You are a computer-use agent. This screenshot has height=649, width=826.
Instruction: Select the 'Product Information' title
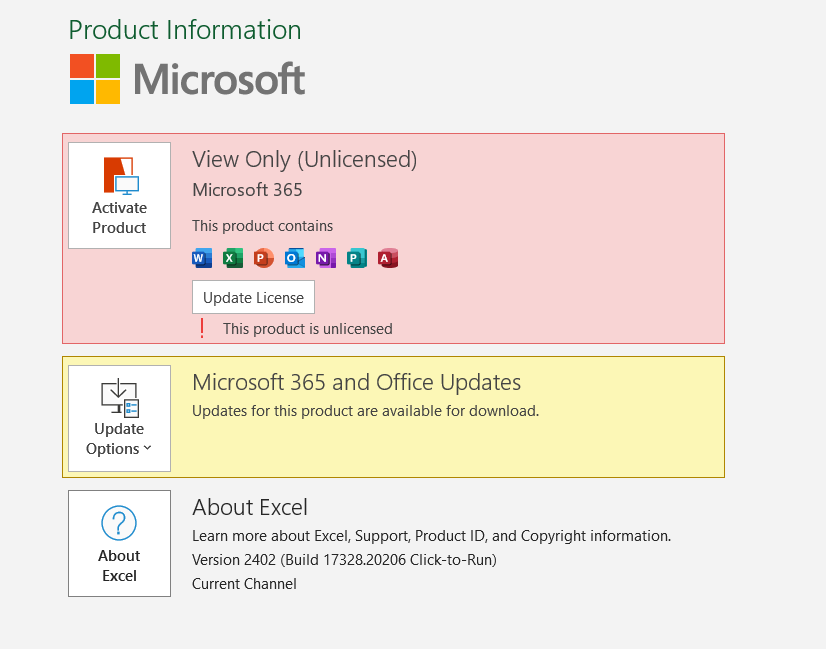[x=185, y=30]
